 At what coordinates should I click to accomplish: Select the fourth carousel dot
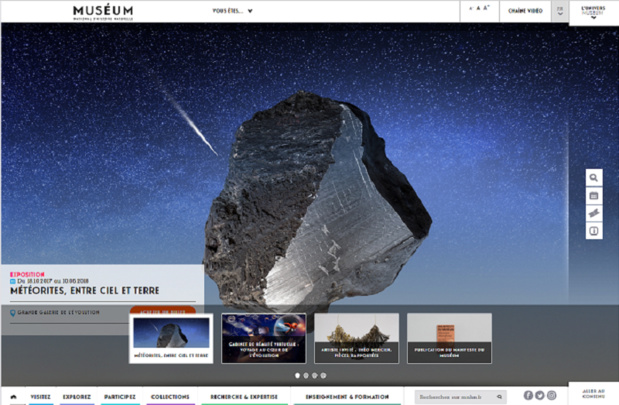(324, 376)
